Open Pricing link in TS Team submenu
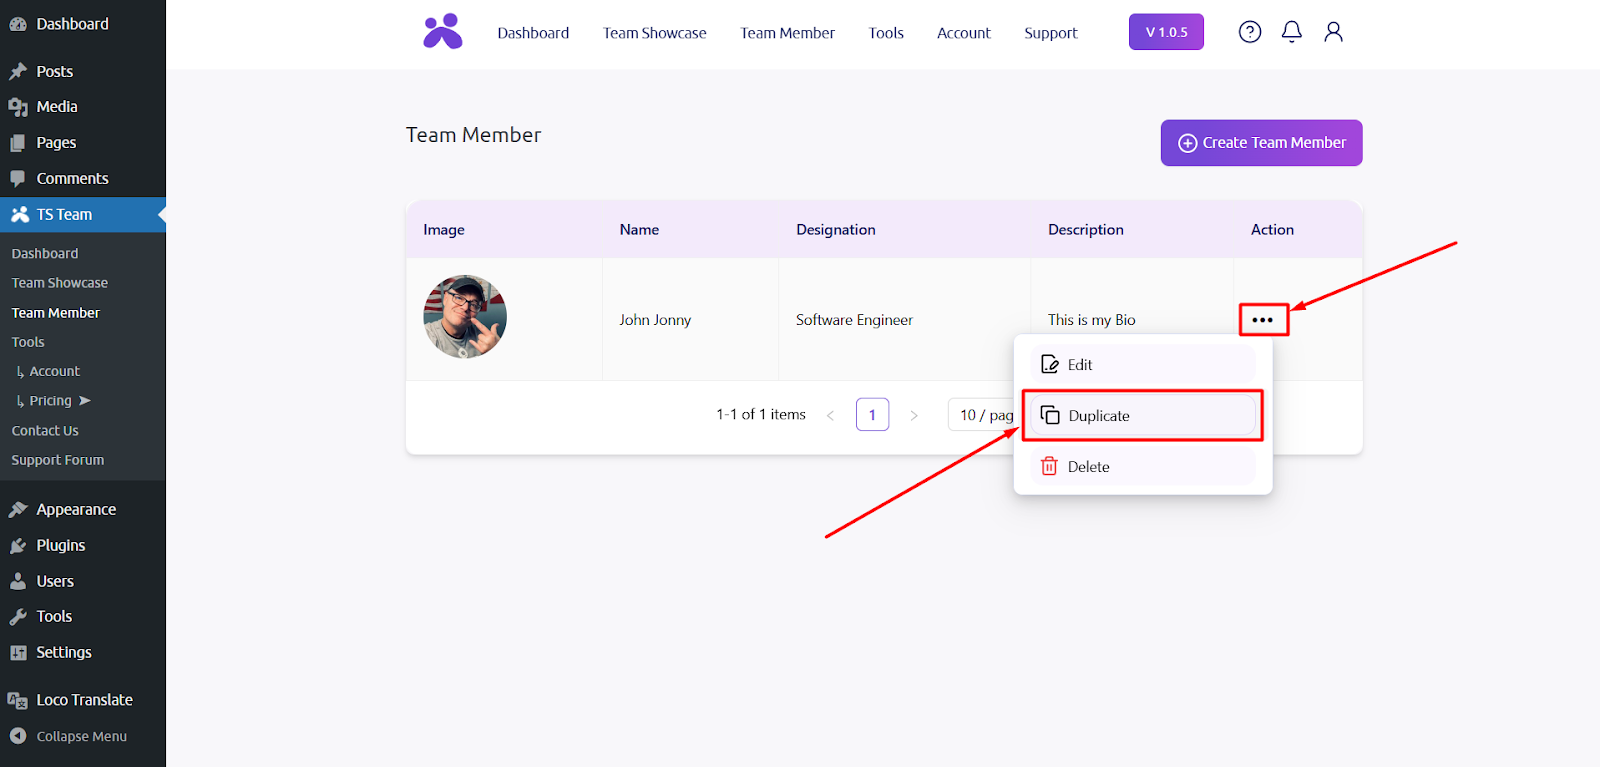Screen dimensions: 1600x767 point(51,401)
